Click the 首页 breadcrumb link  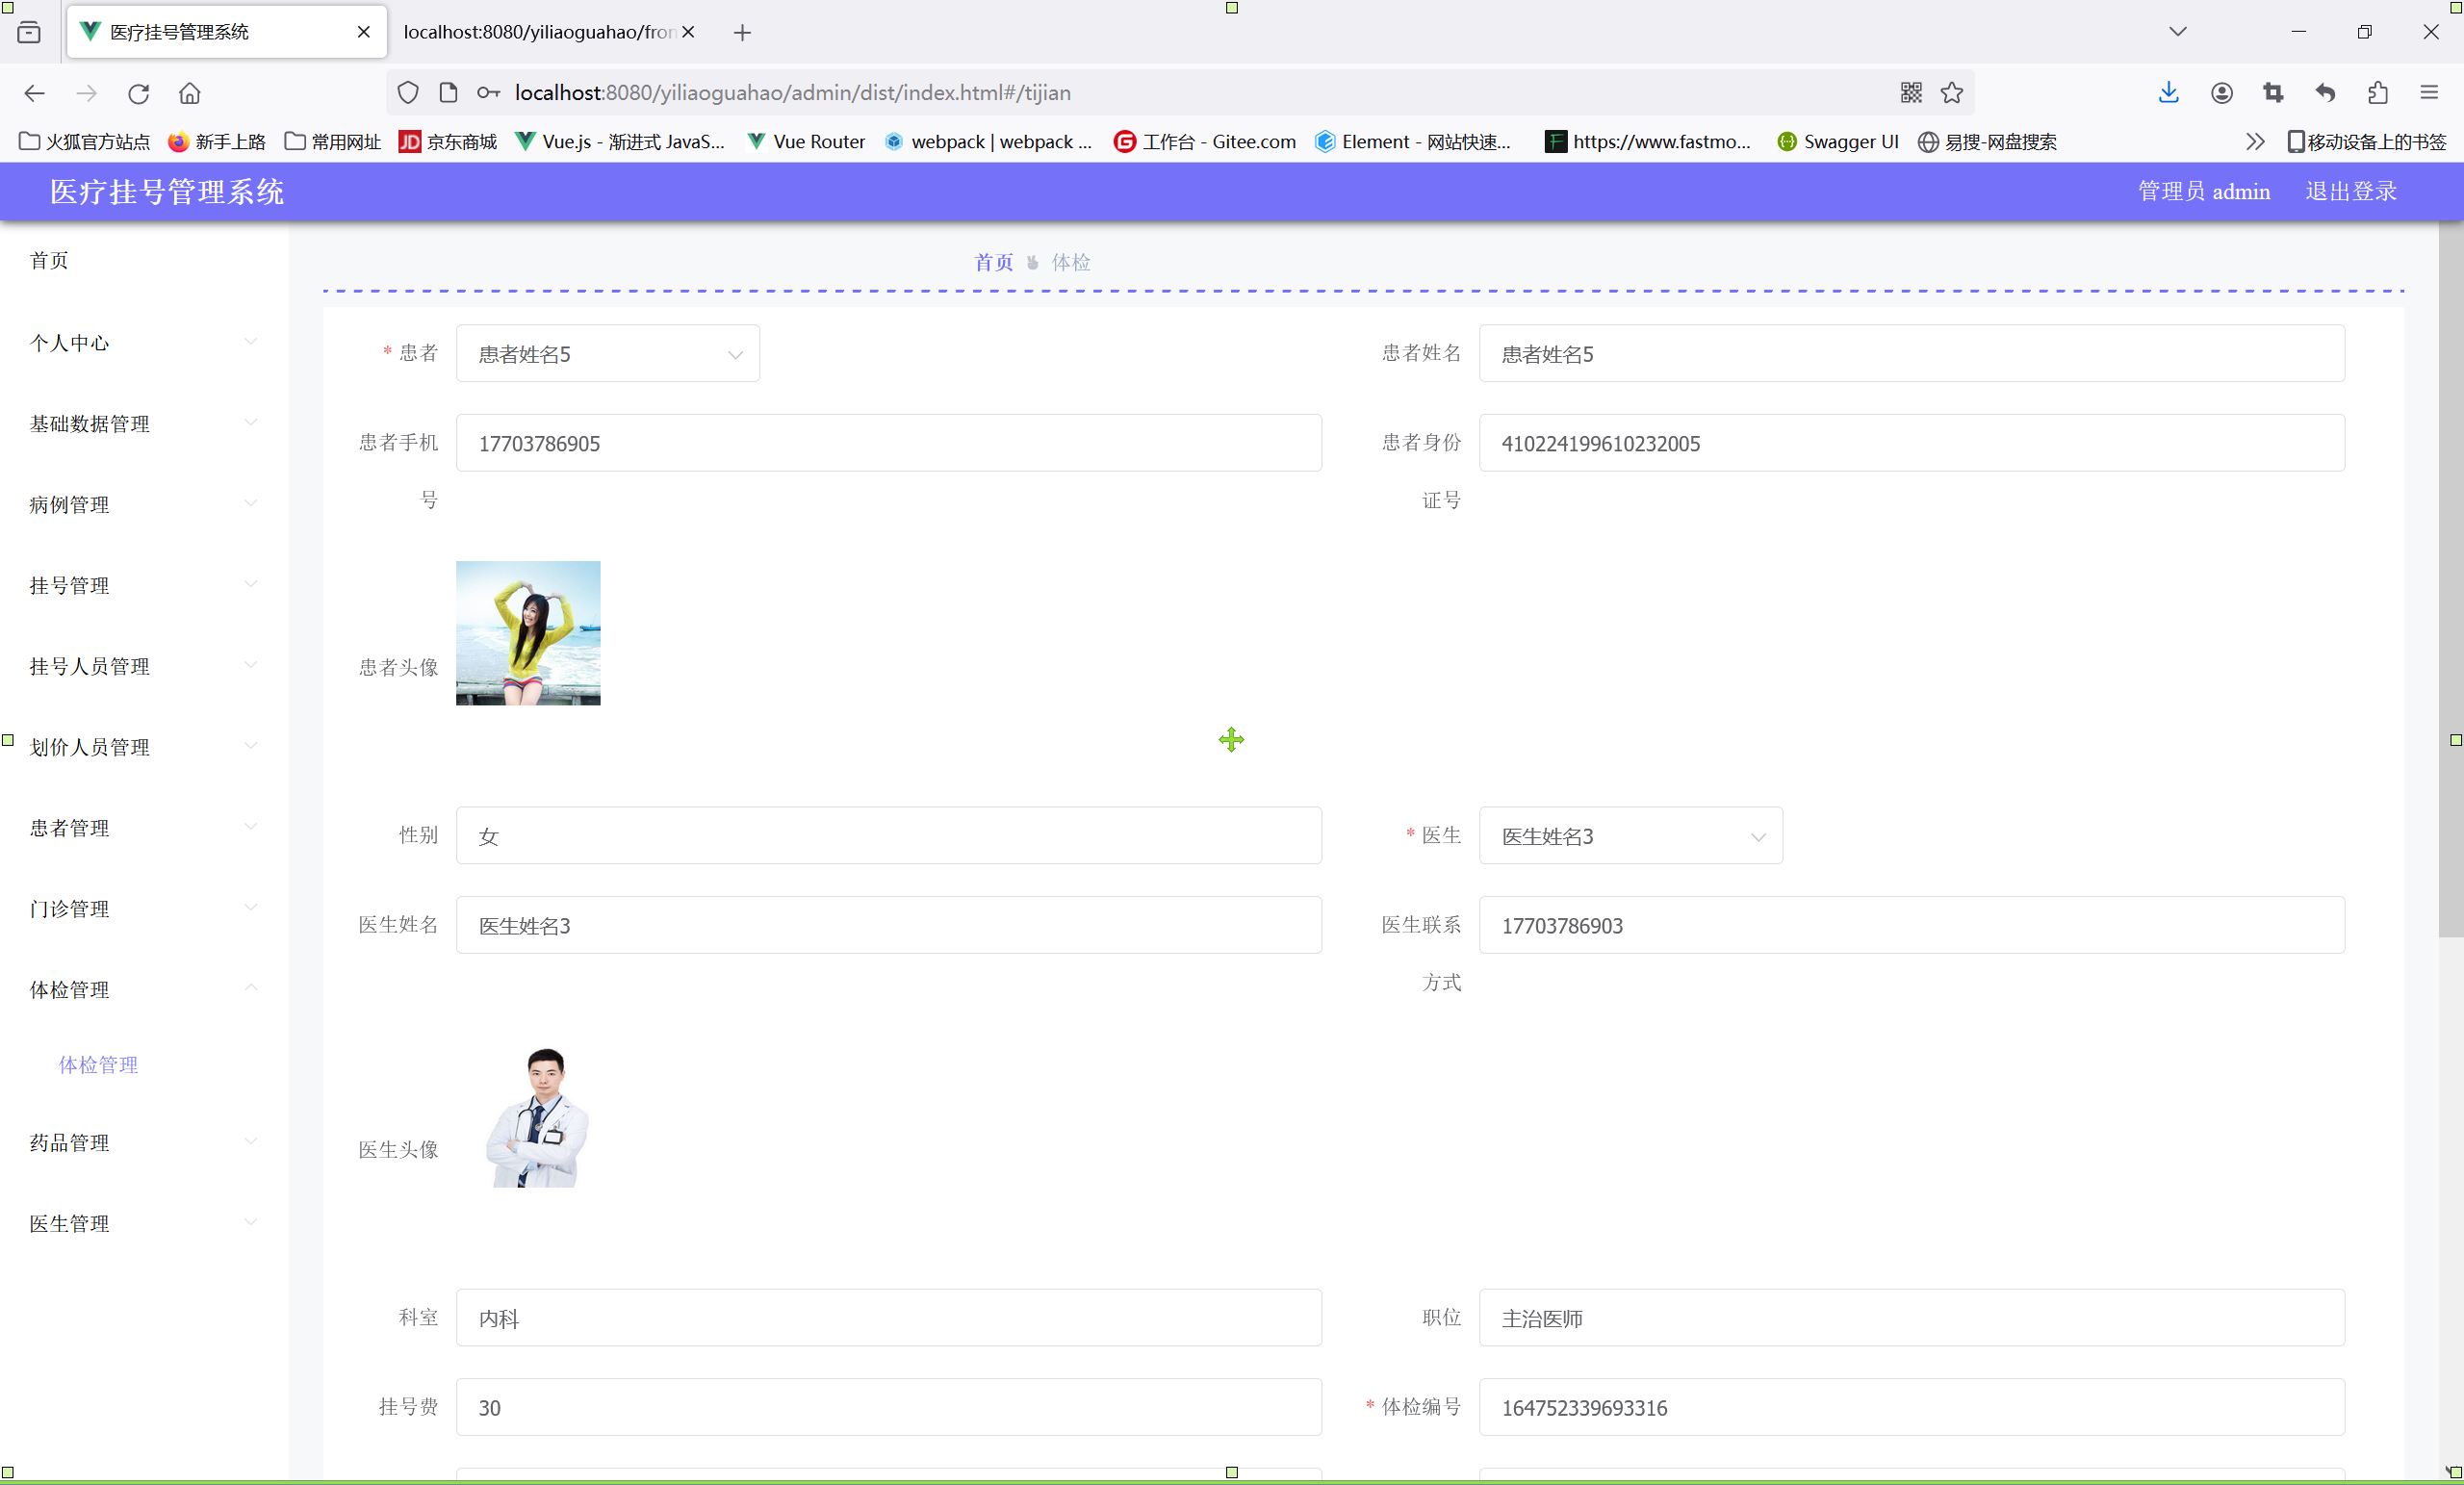tap(993, 262)
